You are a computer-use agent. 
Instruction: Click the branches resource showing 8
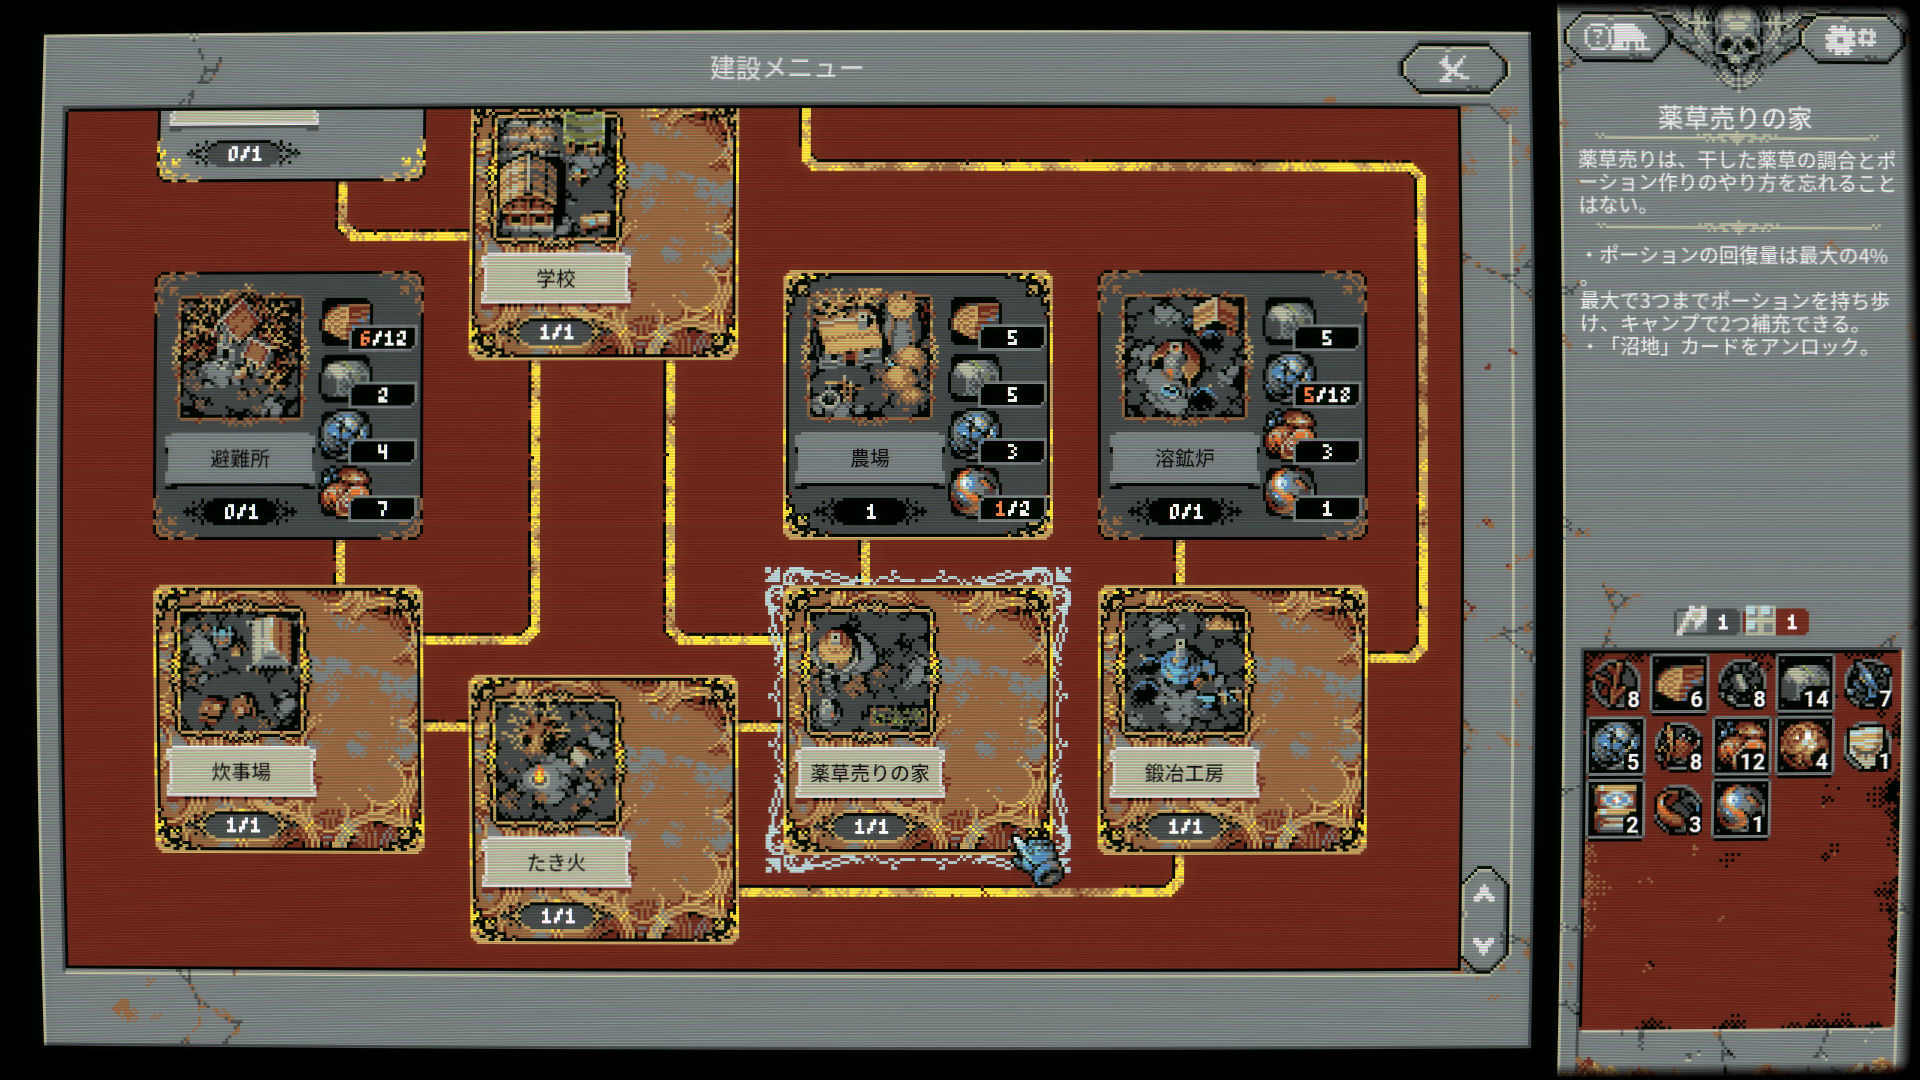click(1615, 683)
